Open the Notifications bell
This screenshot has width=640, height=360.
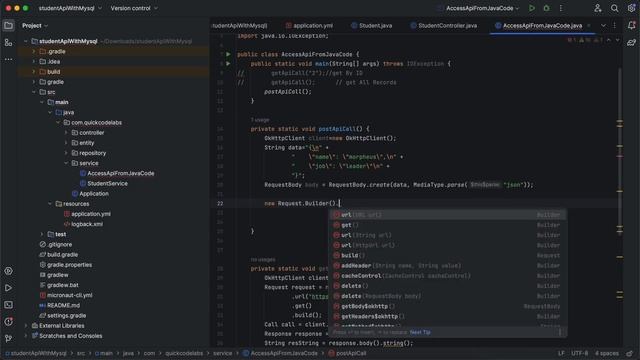point(631,26)
